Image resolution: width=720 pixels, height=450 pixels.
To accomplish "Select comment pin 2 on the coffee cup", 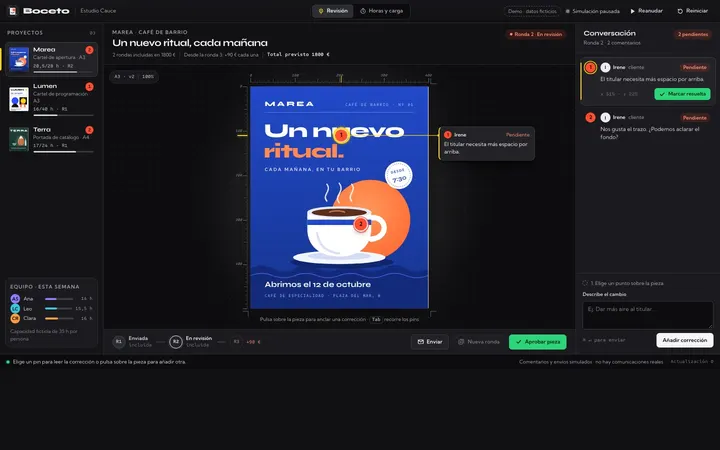I will 361,224.
